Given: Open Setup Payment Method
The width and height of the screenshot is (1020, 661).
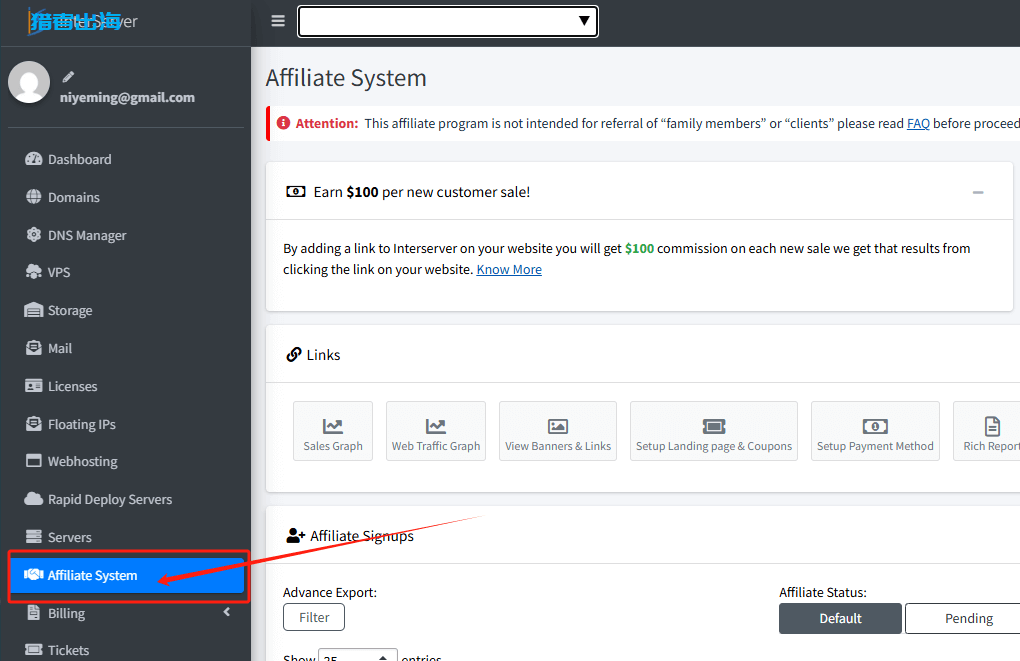Looking at the screenshot, I should 875,431.
